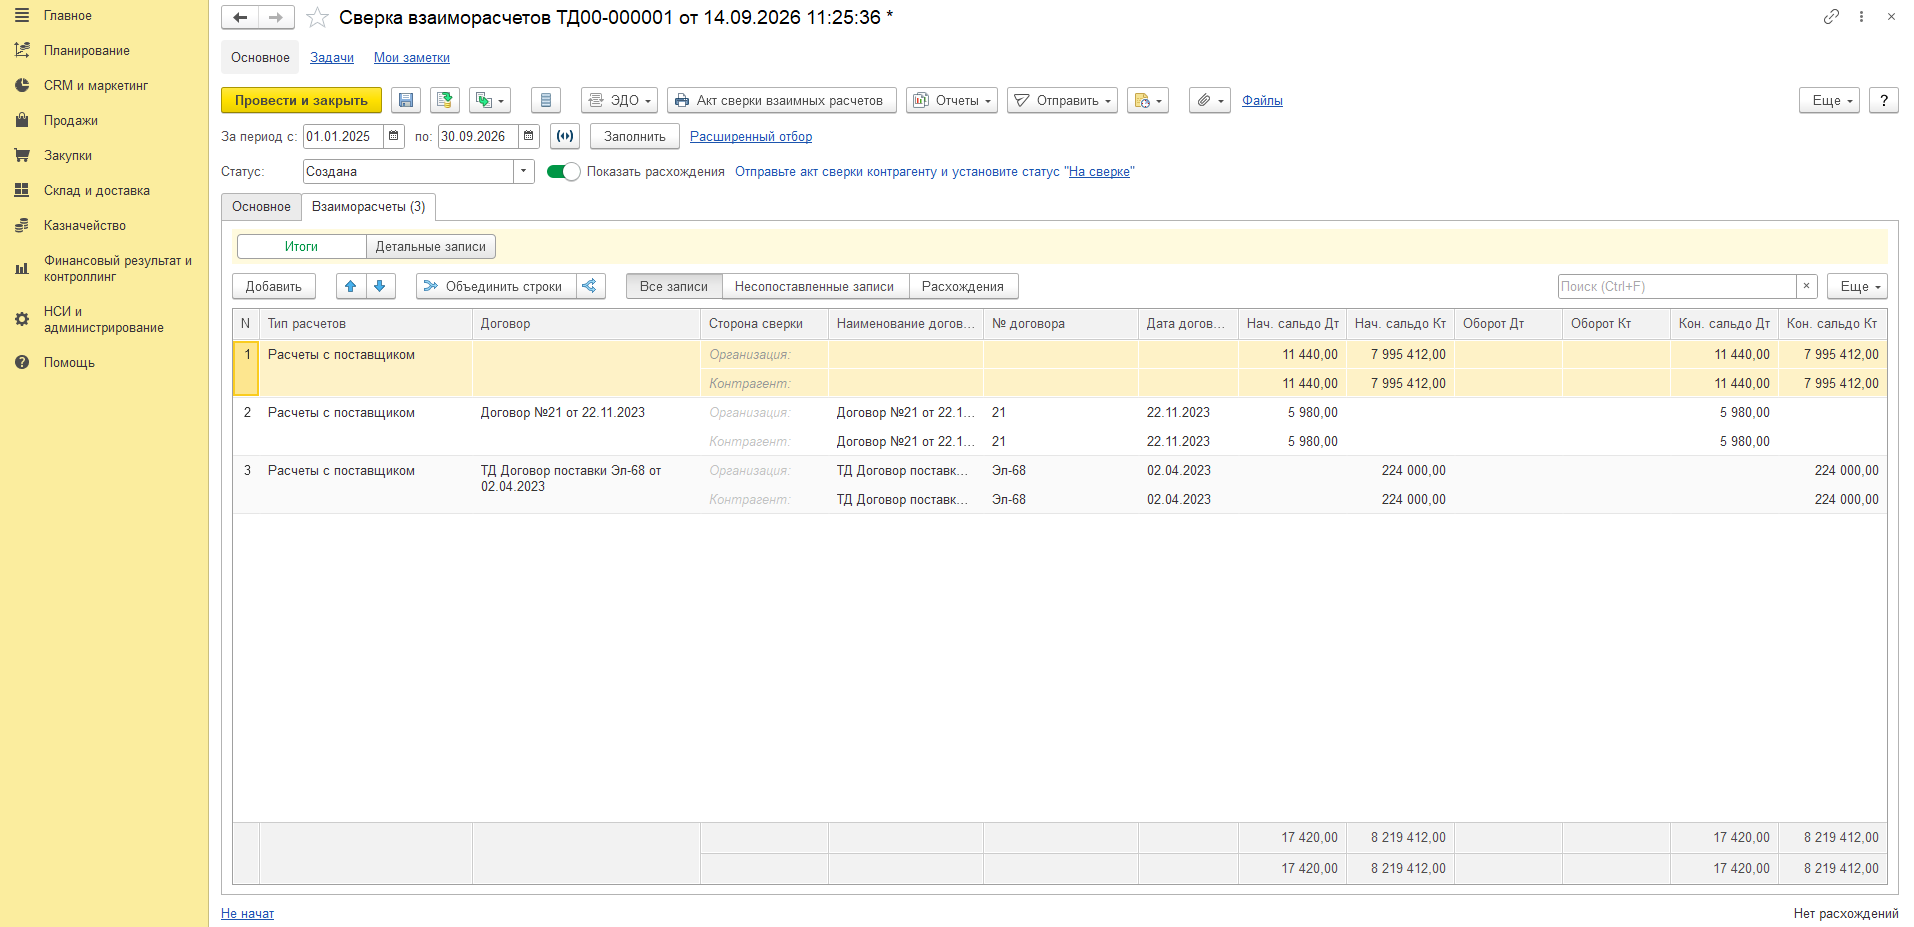Screen dimensions: 1914x927
Task: Print Акт сверки взаимных расчетов
Action: click(782, 100)
